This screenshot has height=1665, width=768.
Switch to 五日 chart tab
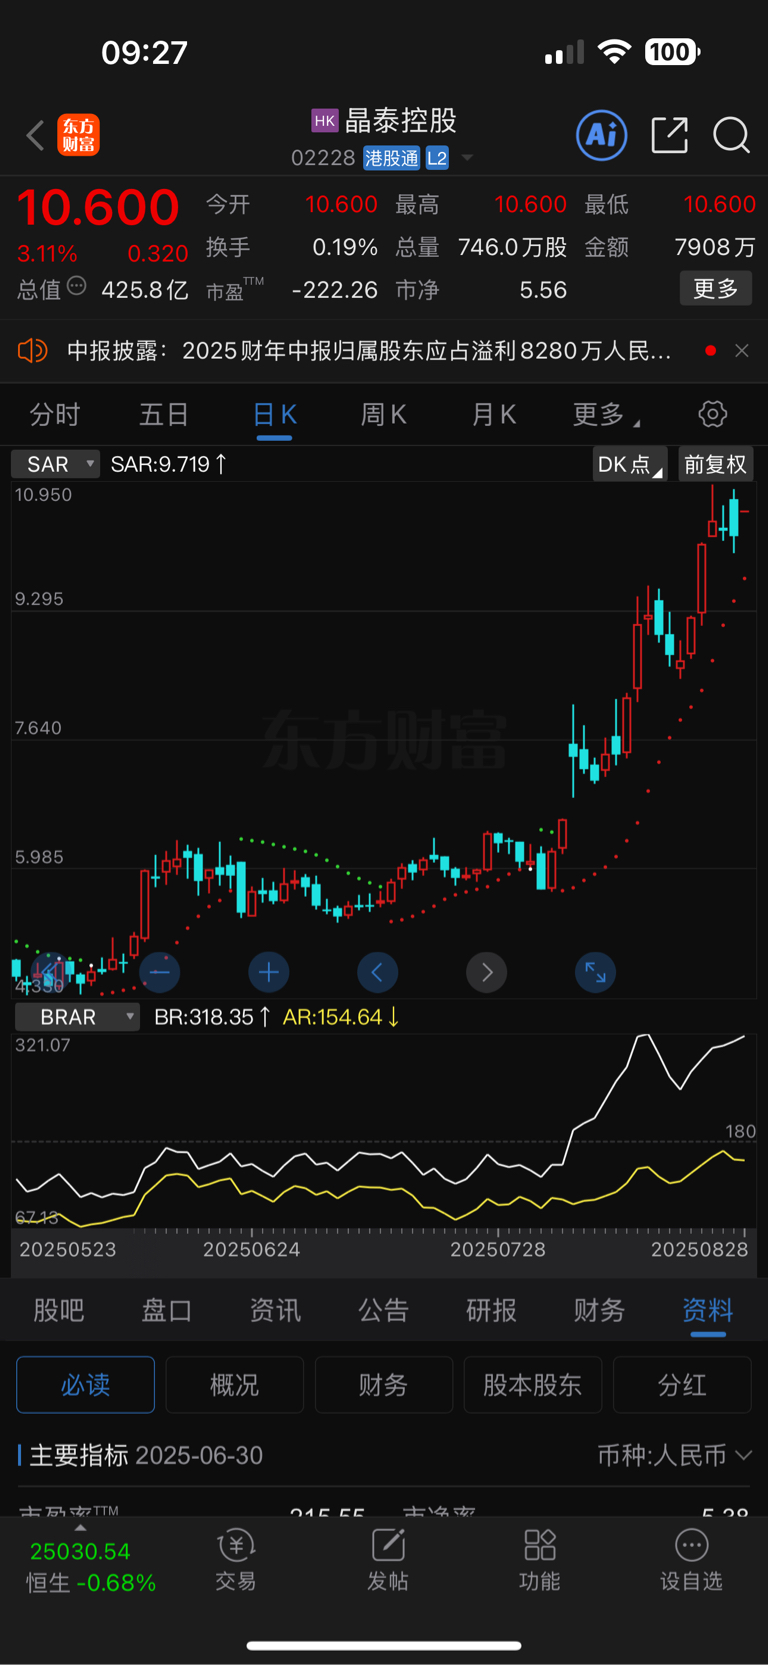(x=164, y=414)
